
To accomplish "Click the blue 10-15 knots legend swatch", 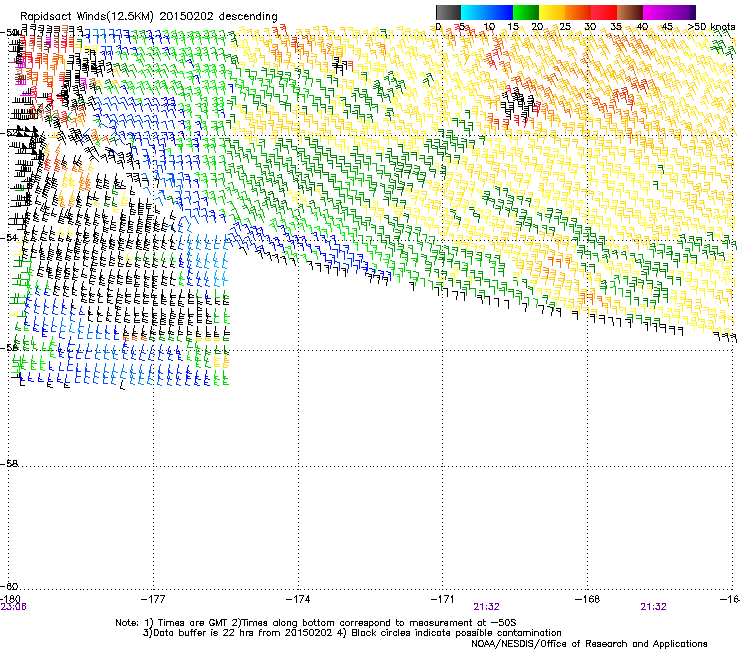I will point(500,12).
